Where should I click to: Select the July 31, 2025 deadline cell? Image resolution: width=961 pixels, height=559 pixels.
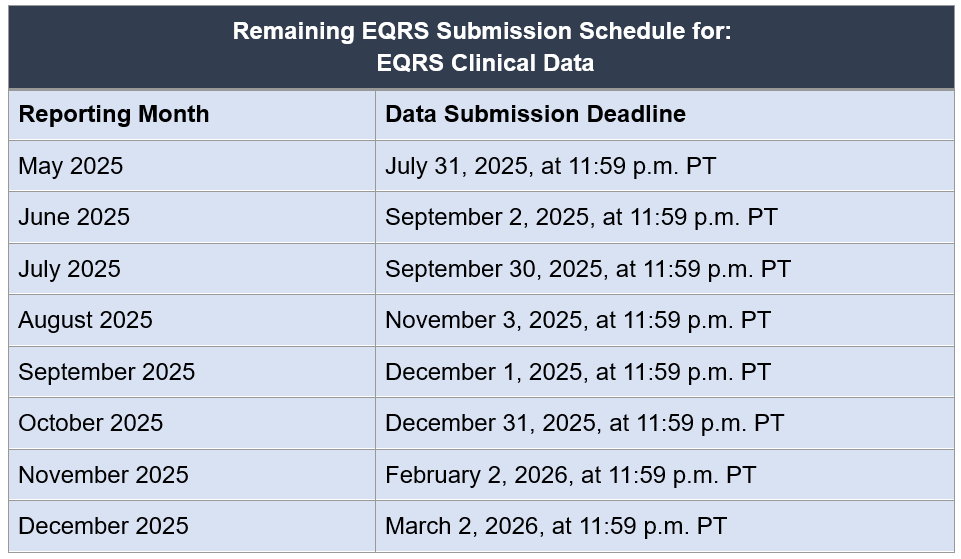click(665, 166)
